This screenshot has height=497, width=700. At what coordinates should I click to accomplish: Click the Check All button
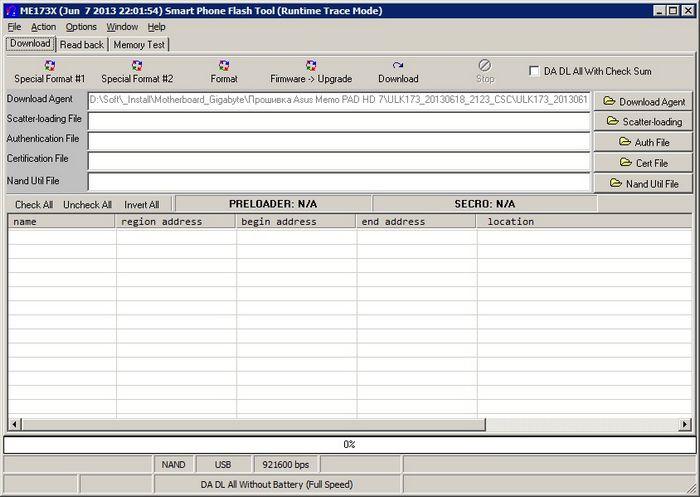(34, 204)
